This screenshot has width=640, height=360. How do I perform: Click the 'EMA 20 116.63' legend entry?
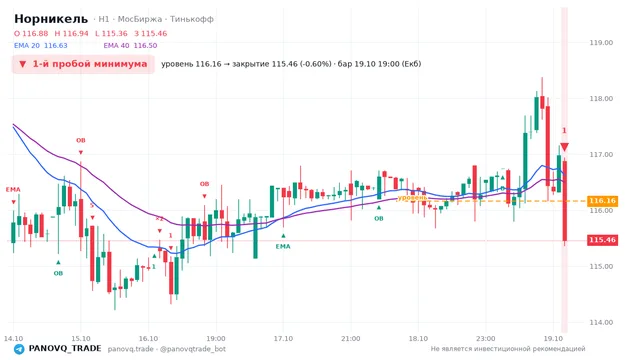tap(41, 45)
